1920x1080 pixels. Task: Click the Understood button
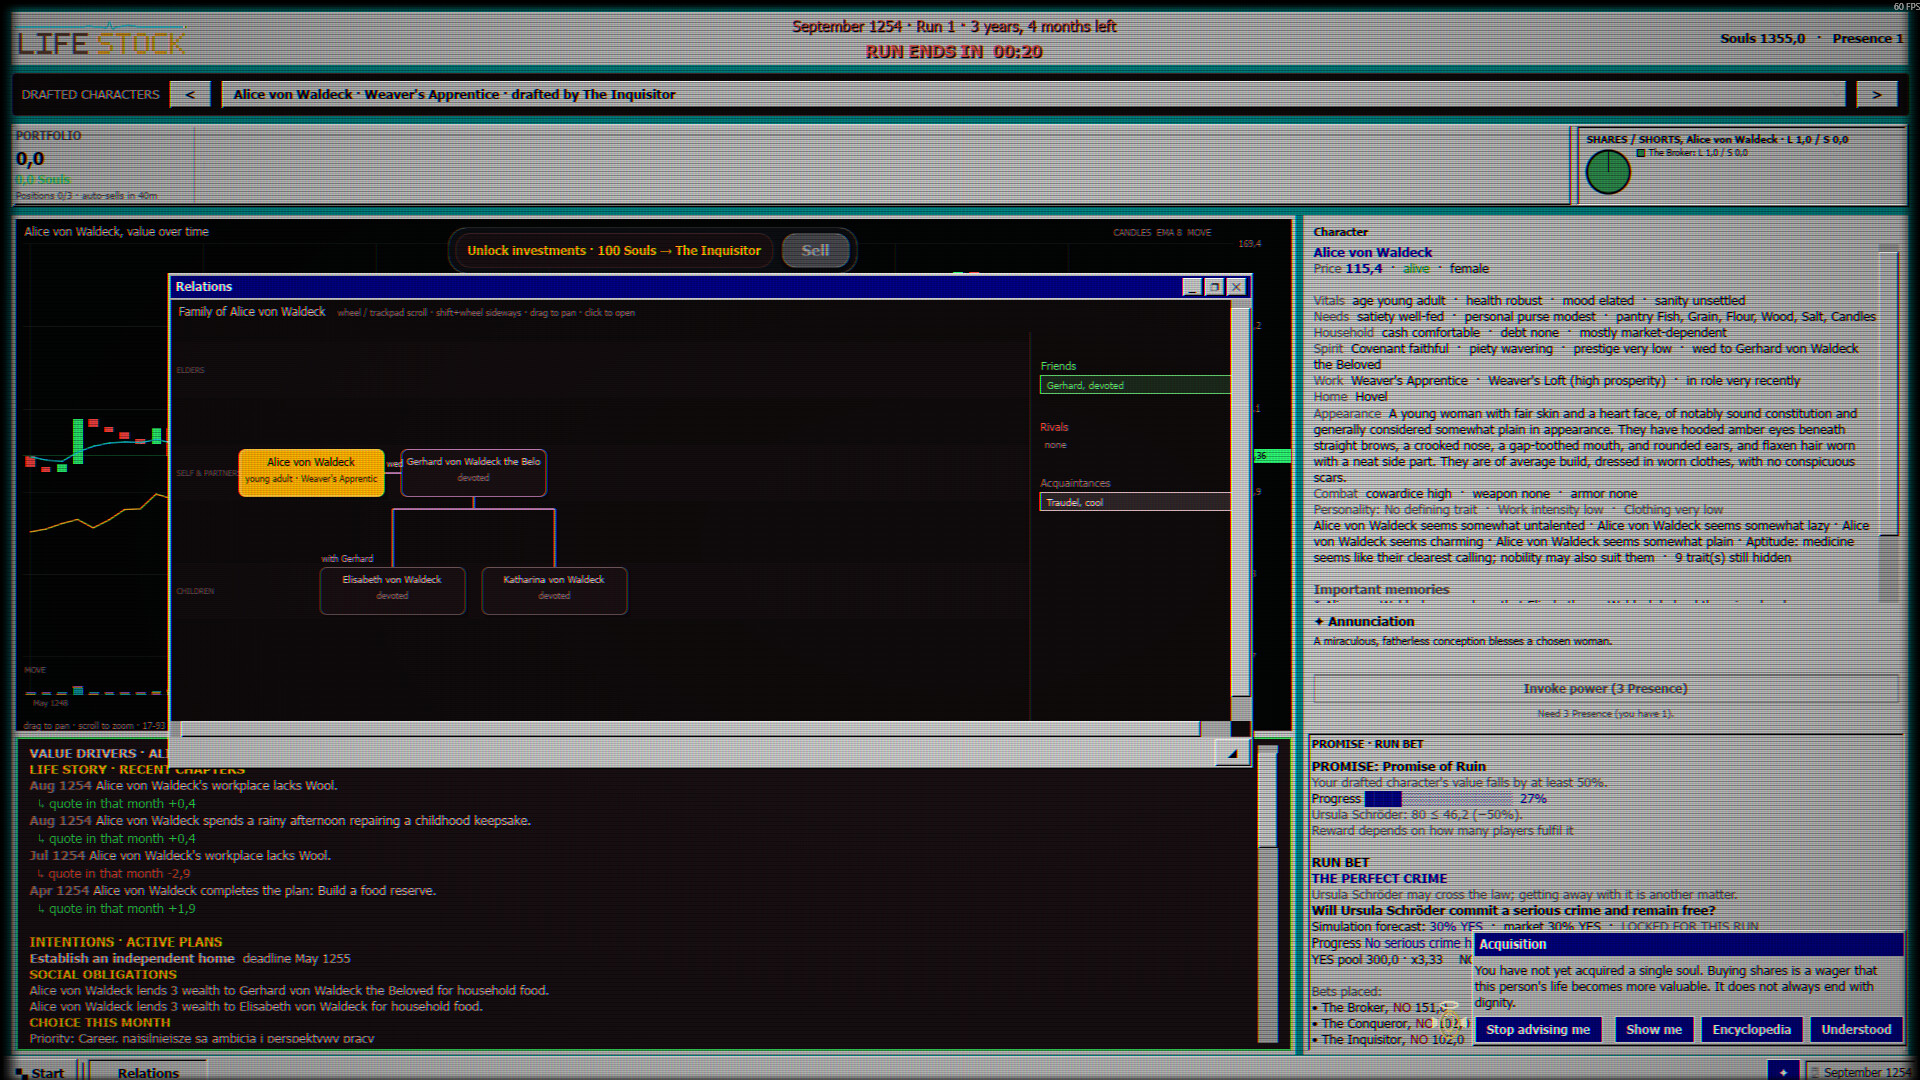(x=1856, y=1029)
